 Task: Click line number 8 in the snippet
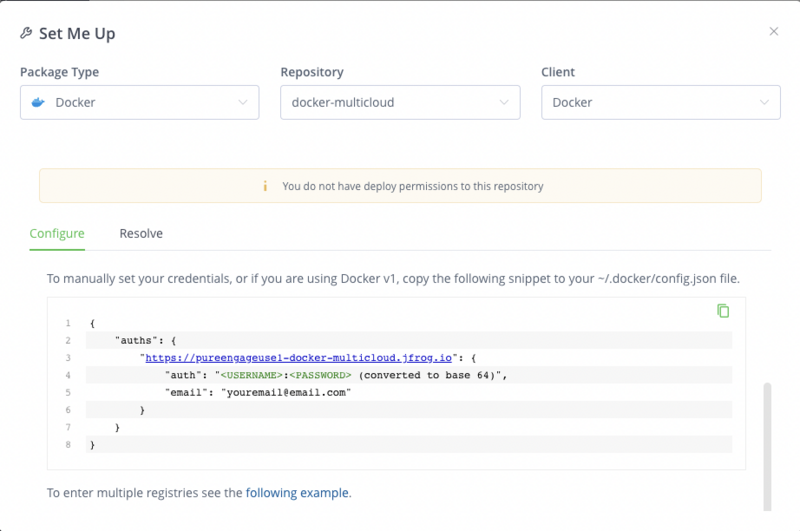[x=68, y=445]
